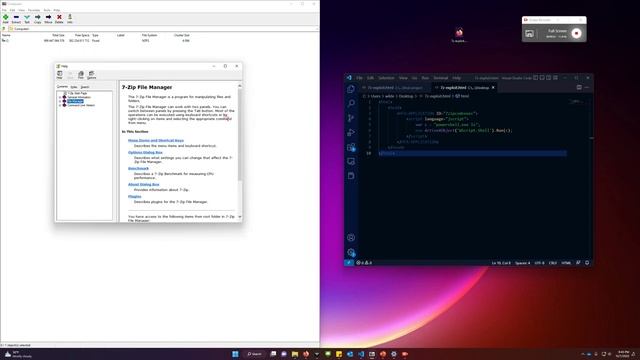Click the red Delete icon in 7-Zip

click(59, 18)
